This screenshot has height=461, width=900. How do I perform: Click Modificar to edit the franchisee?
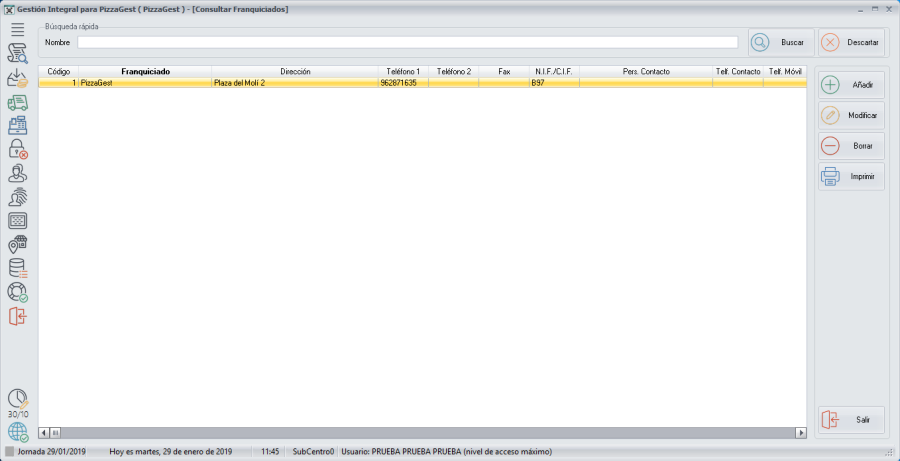(851, 115)
